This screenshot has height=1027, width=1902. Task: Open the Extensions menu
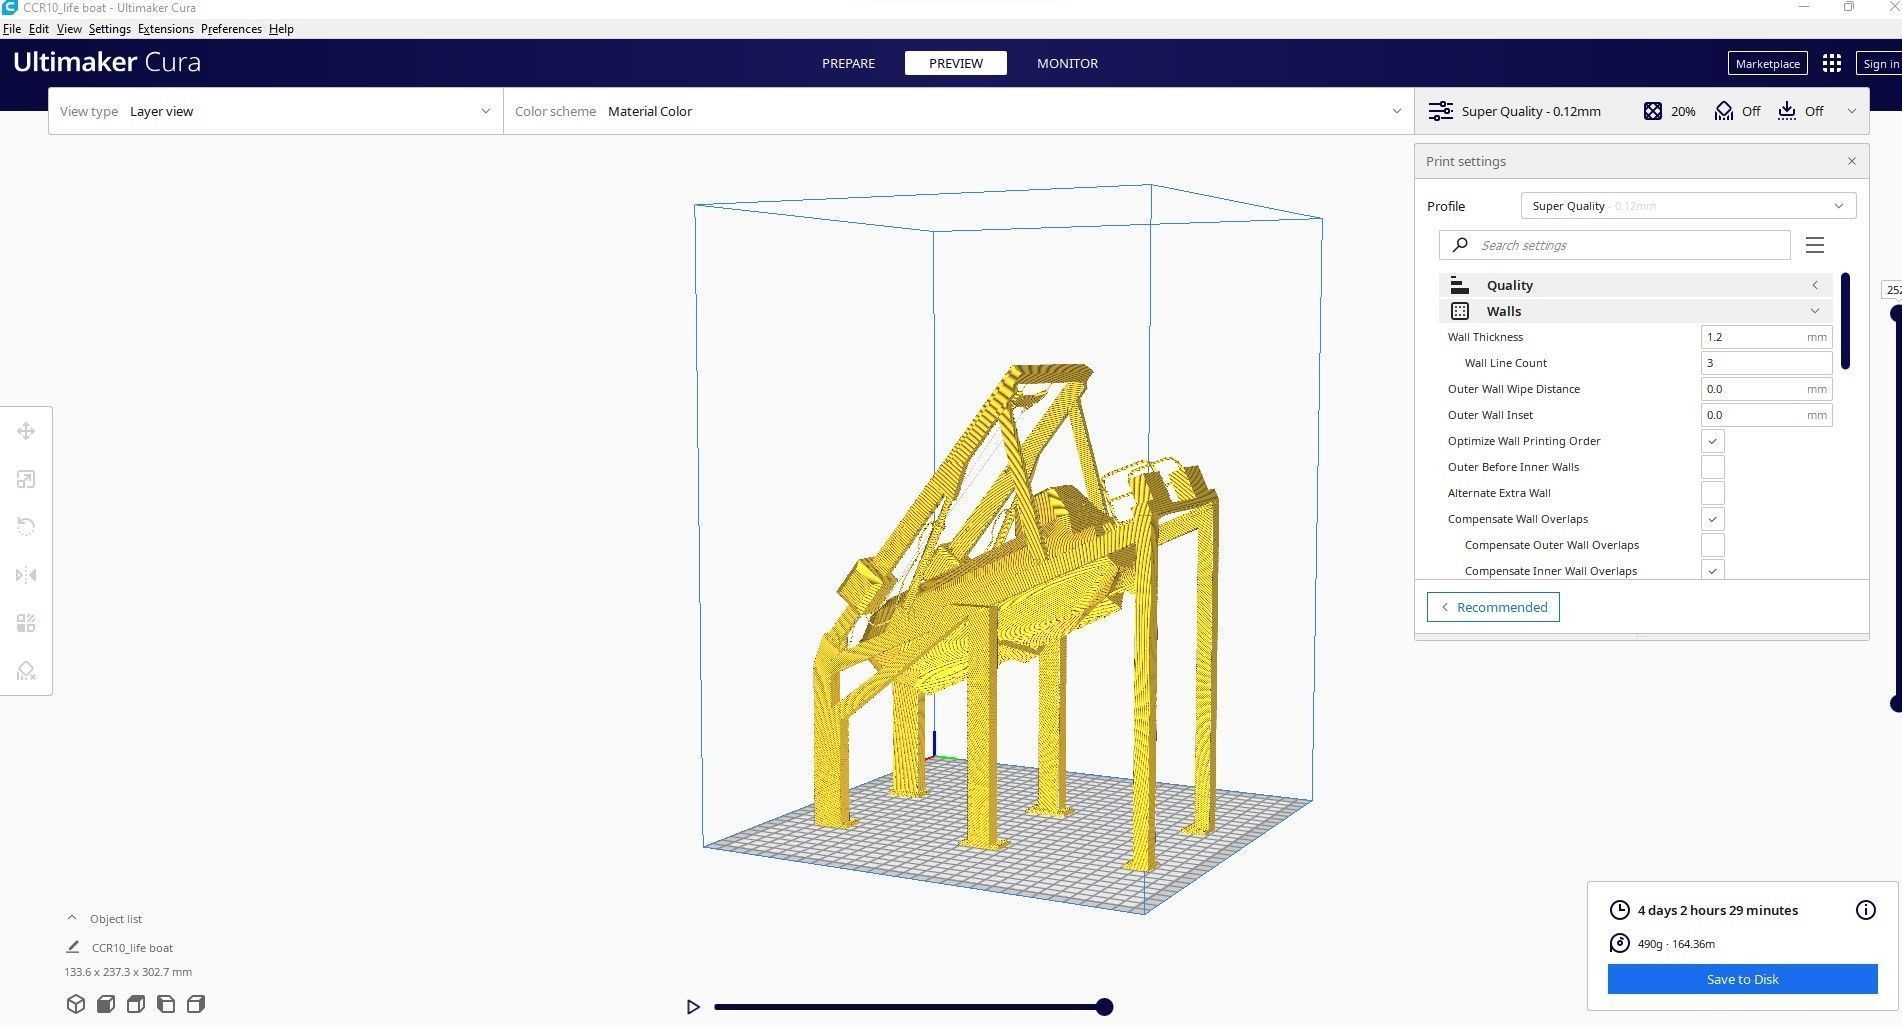(166, 29)
